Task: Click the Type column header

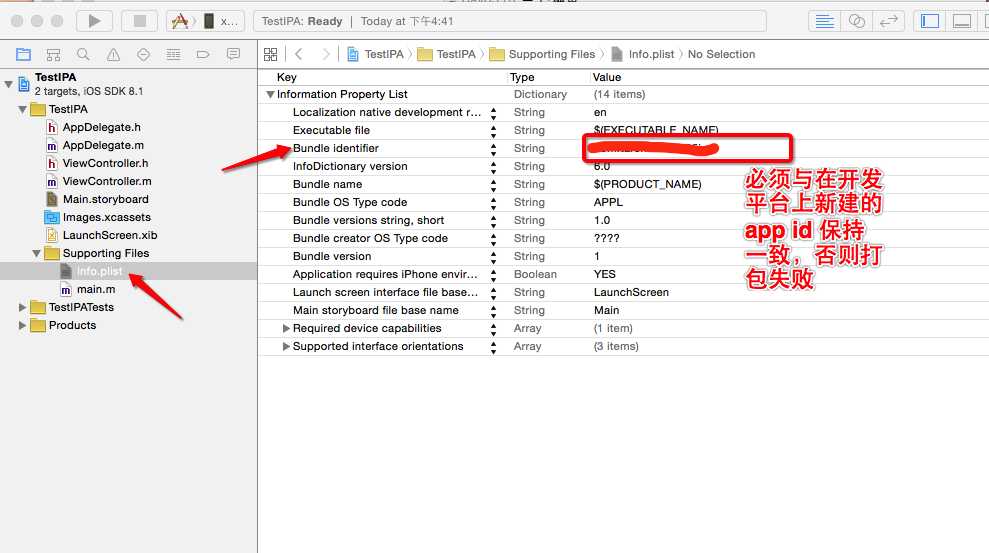Action: pyautogui.click(x=522, y=77)
